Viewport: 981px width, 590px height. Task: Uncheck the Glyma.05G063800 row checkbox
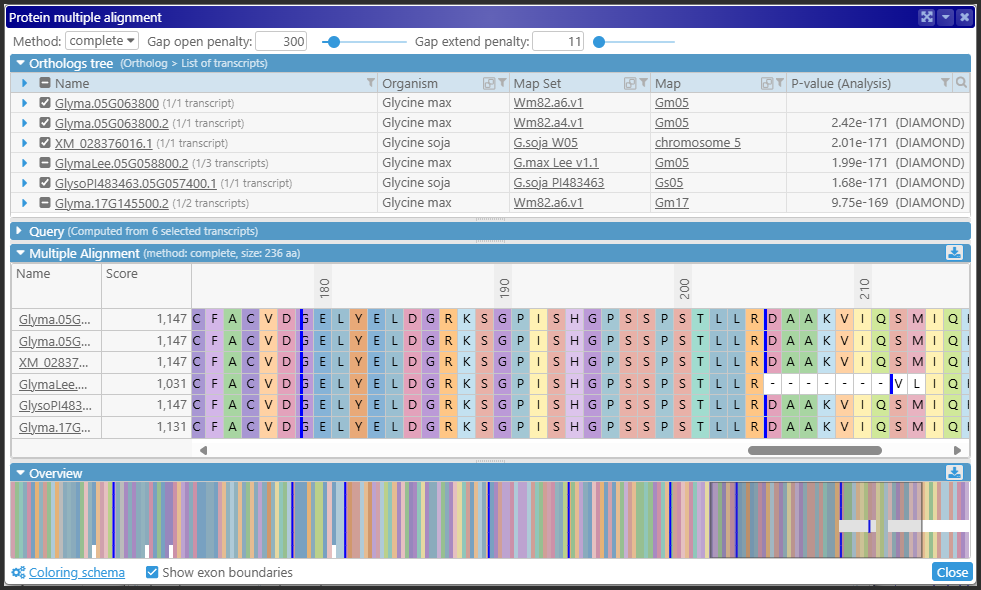[x=45, y=103]
